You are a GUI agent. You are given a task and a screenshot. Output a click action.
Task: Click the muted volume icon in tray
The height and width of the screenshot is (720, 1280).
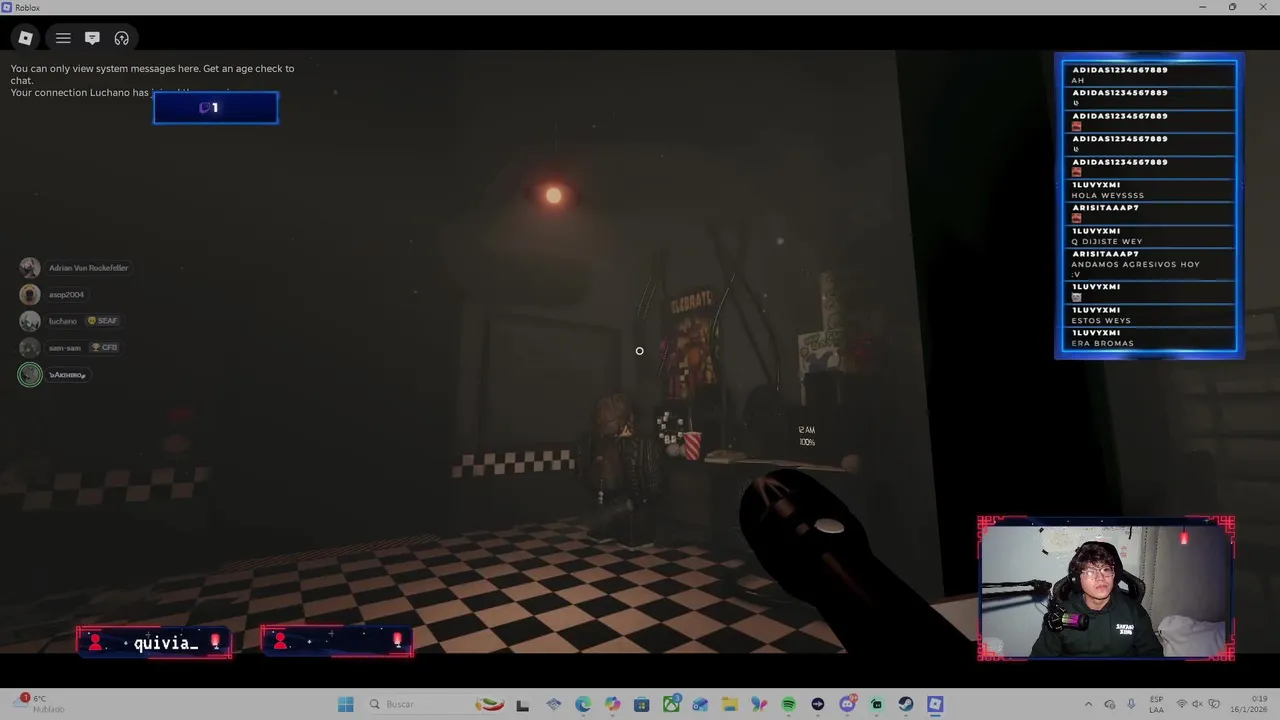click(1198, 704)
